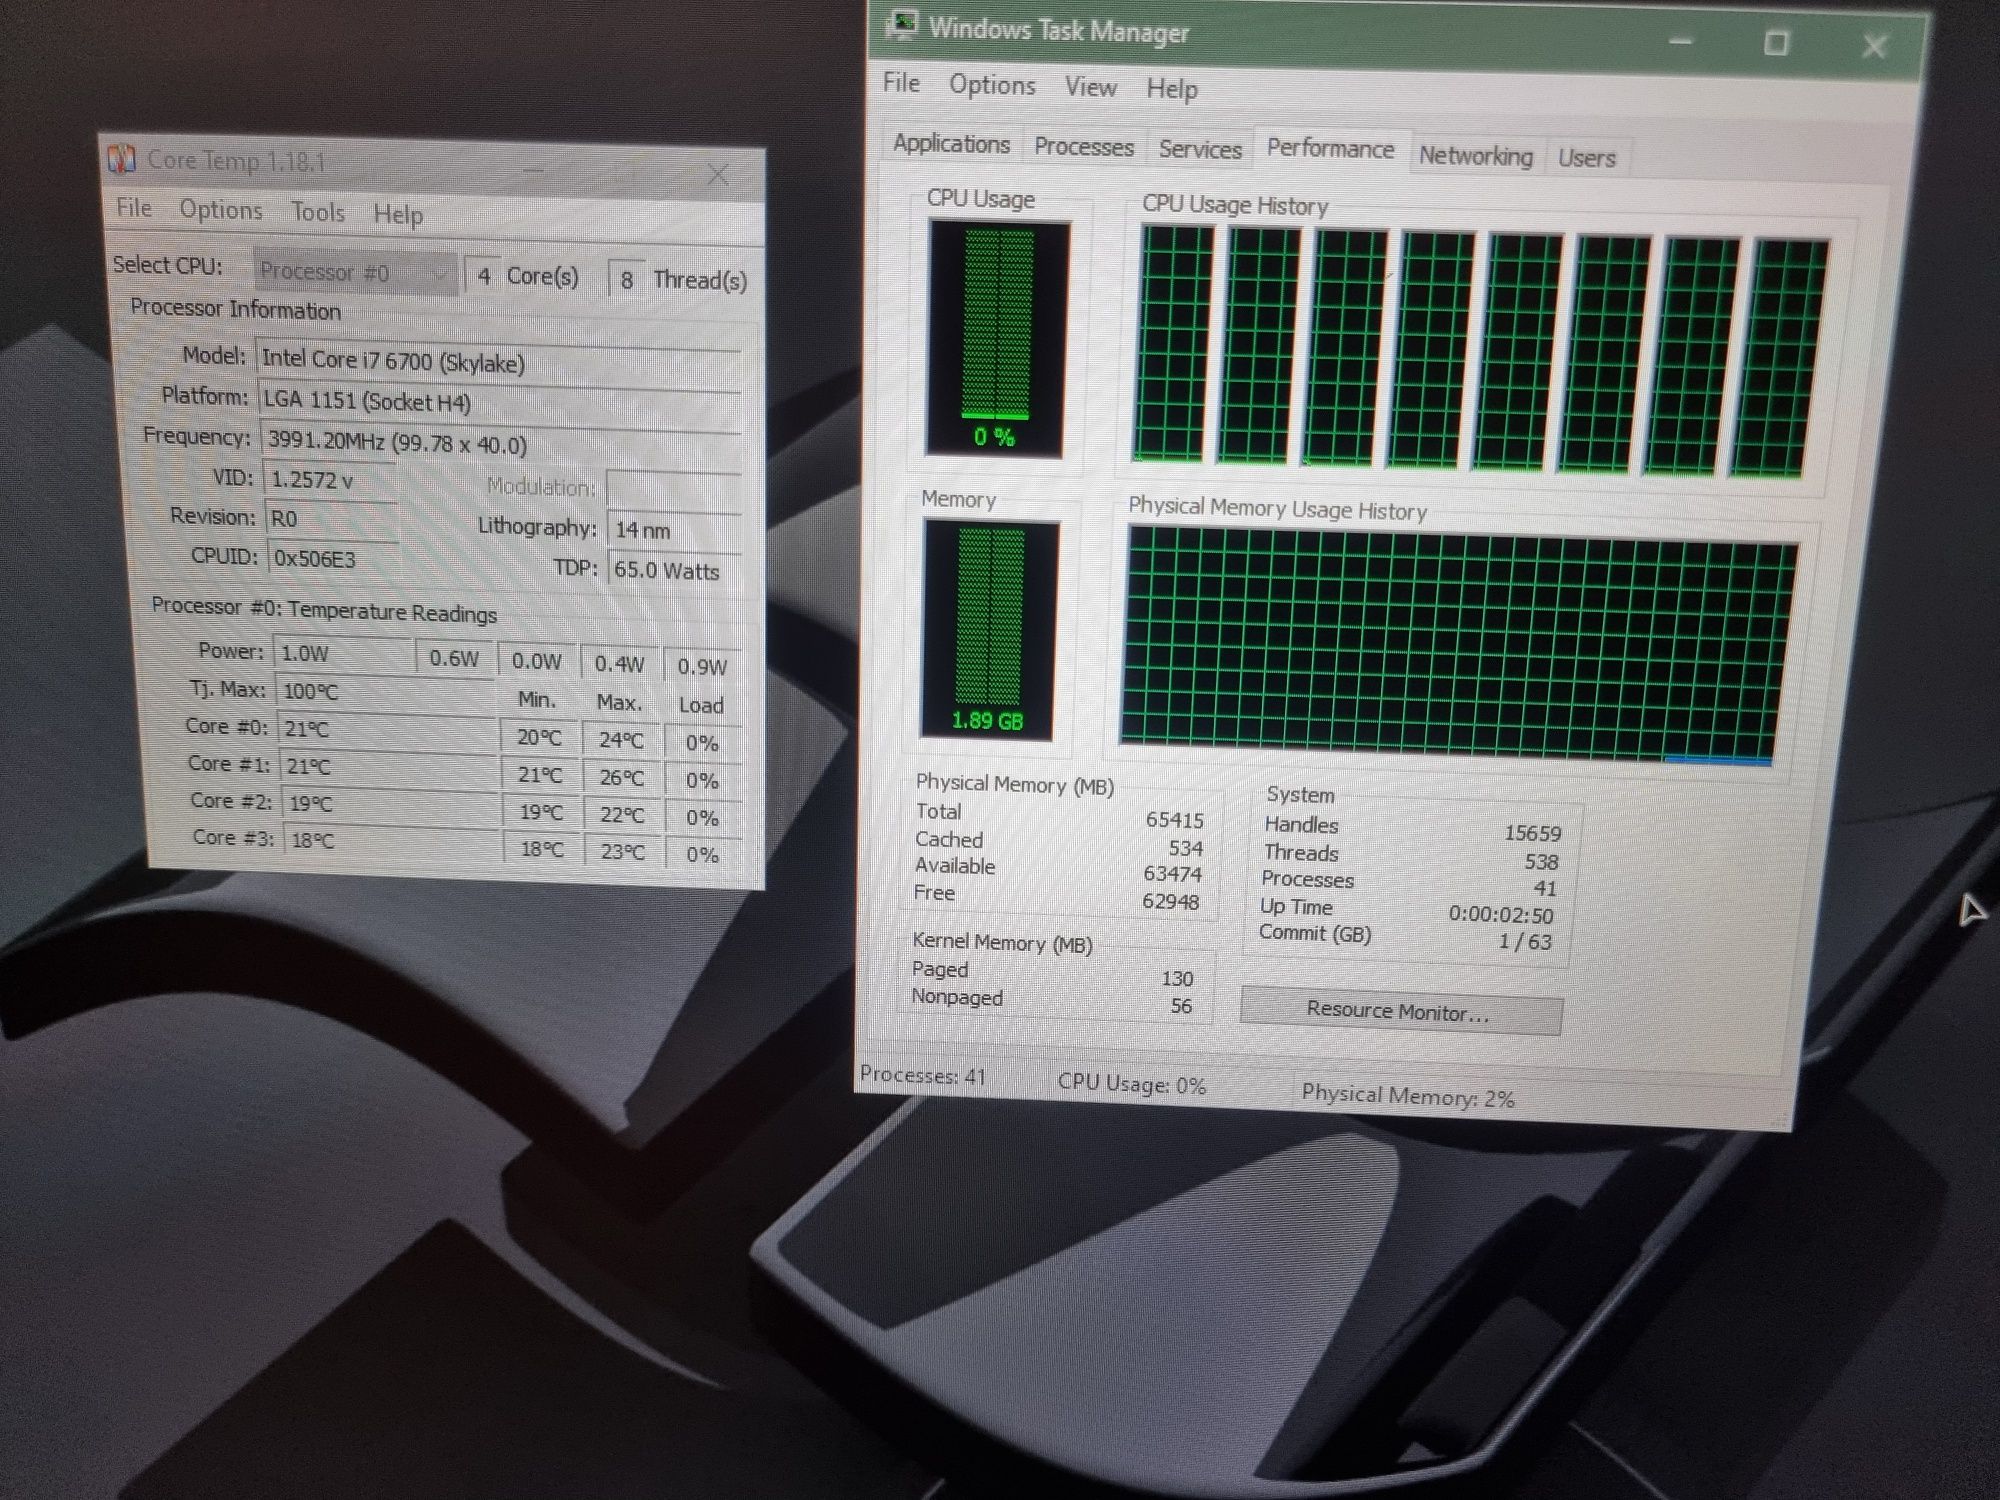
Task: Click the Handles value 15659
Action: [x=1532, y=833]
